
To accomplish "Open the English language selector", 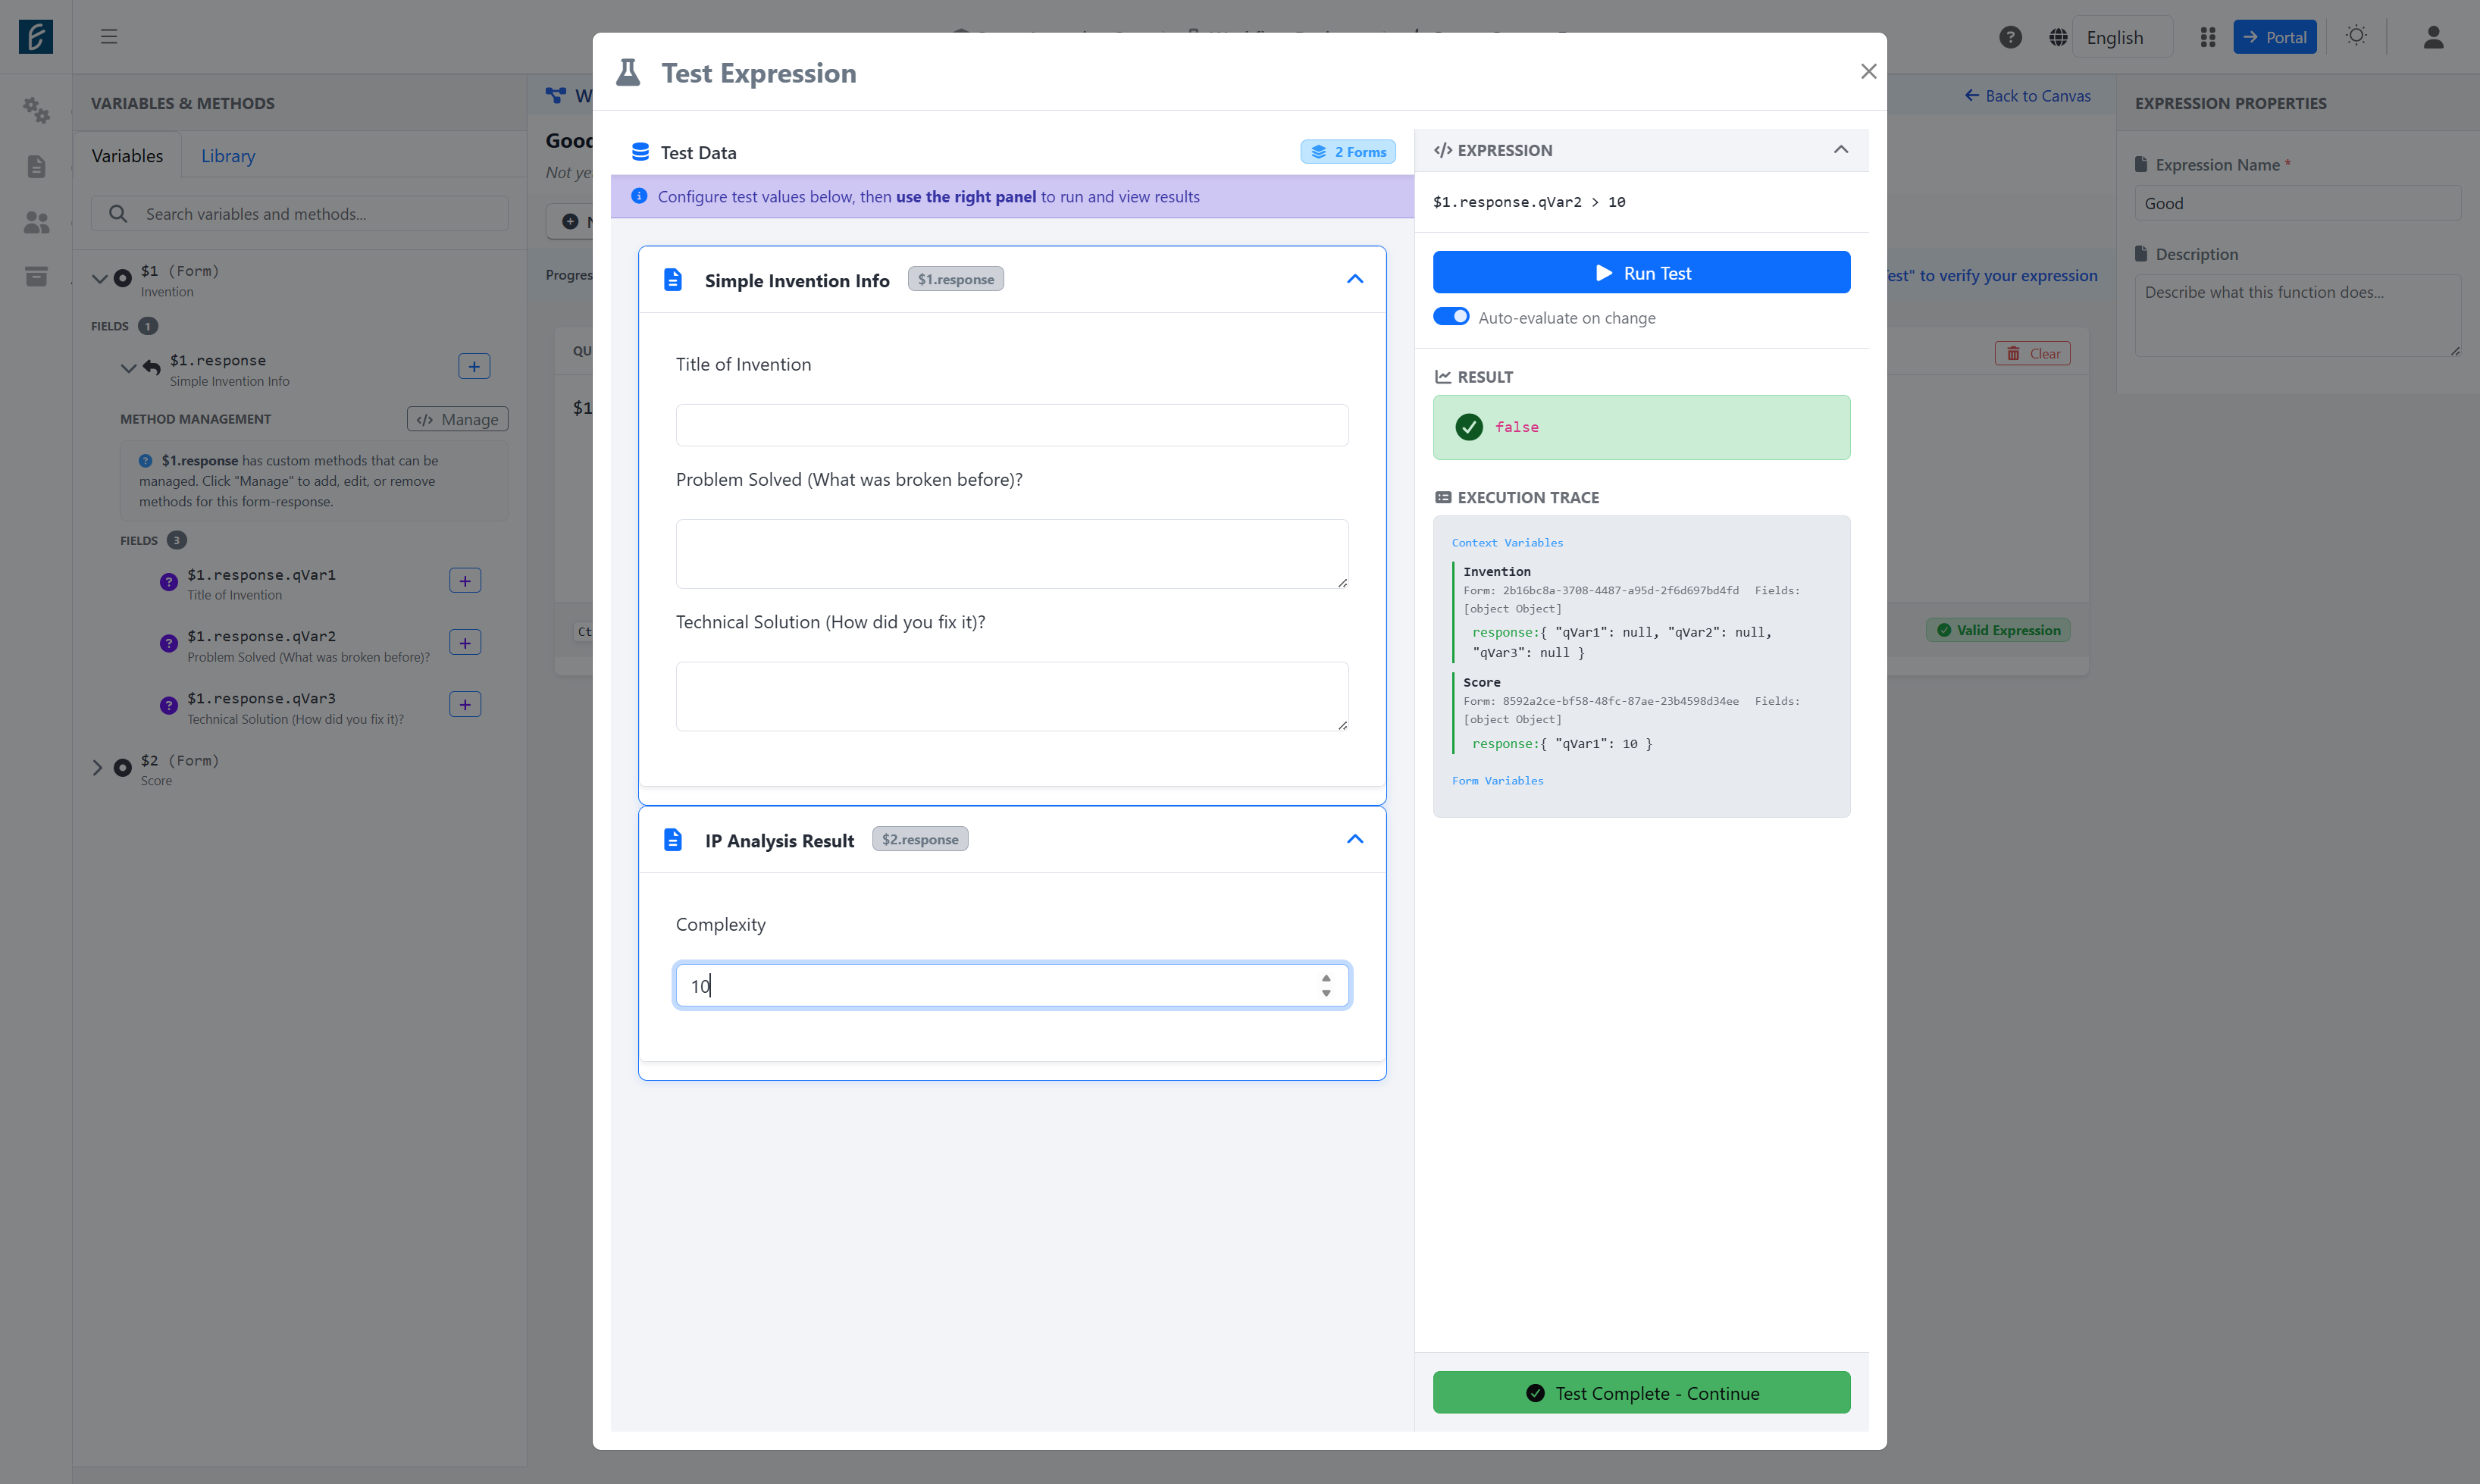I will click(2121, 37).
